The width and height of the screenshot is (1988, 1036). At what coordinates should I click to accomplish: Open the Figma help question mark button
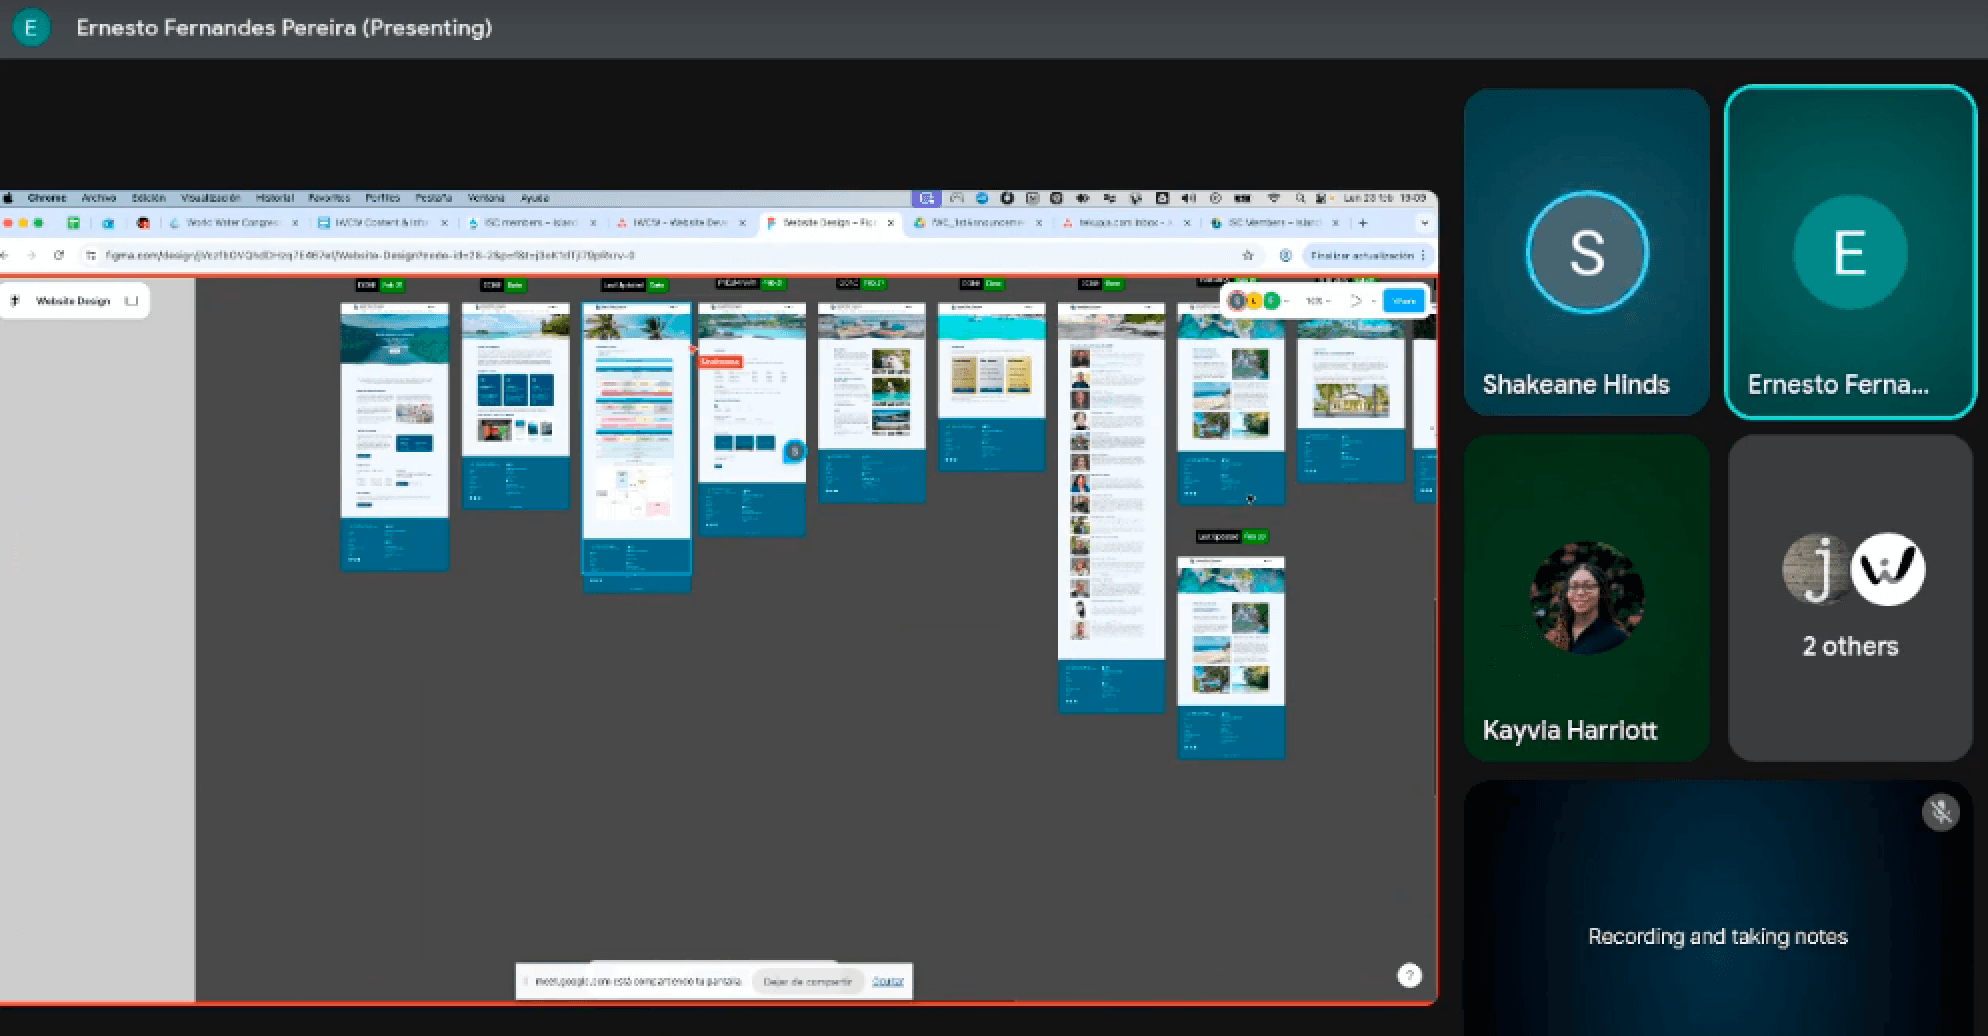(1409, 976)
